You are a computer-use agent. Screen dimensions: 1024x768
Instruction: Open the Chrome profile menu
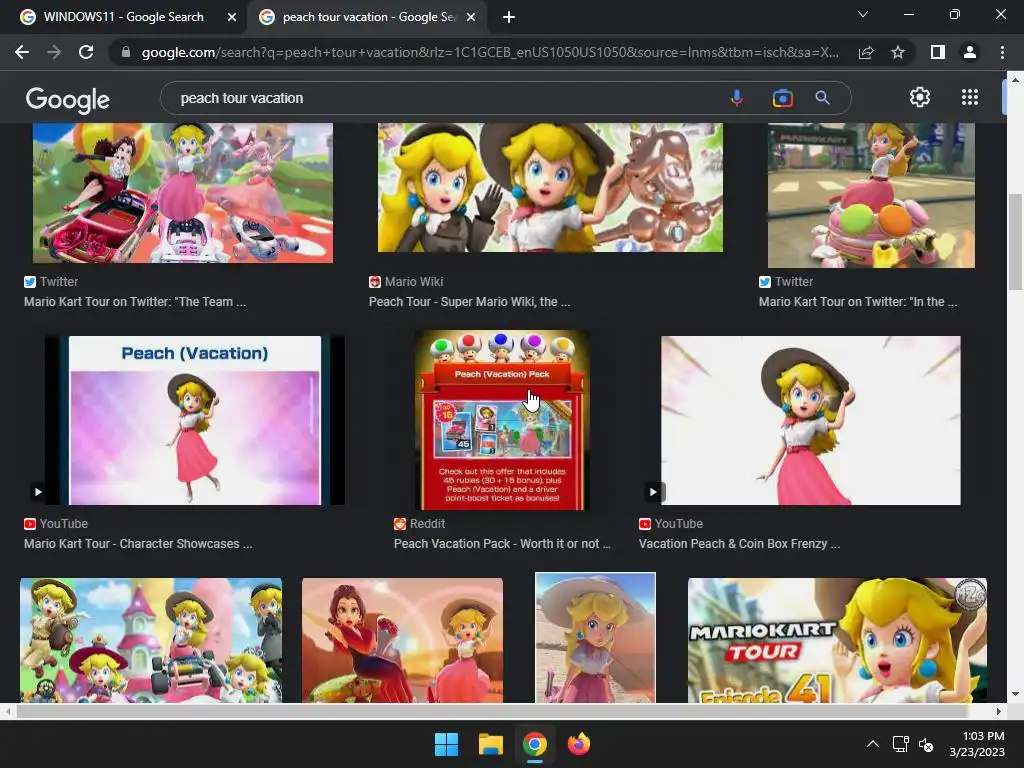click(970, 52)
